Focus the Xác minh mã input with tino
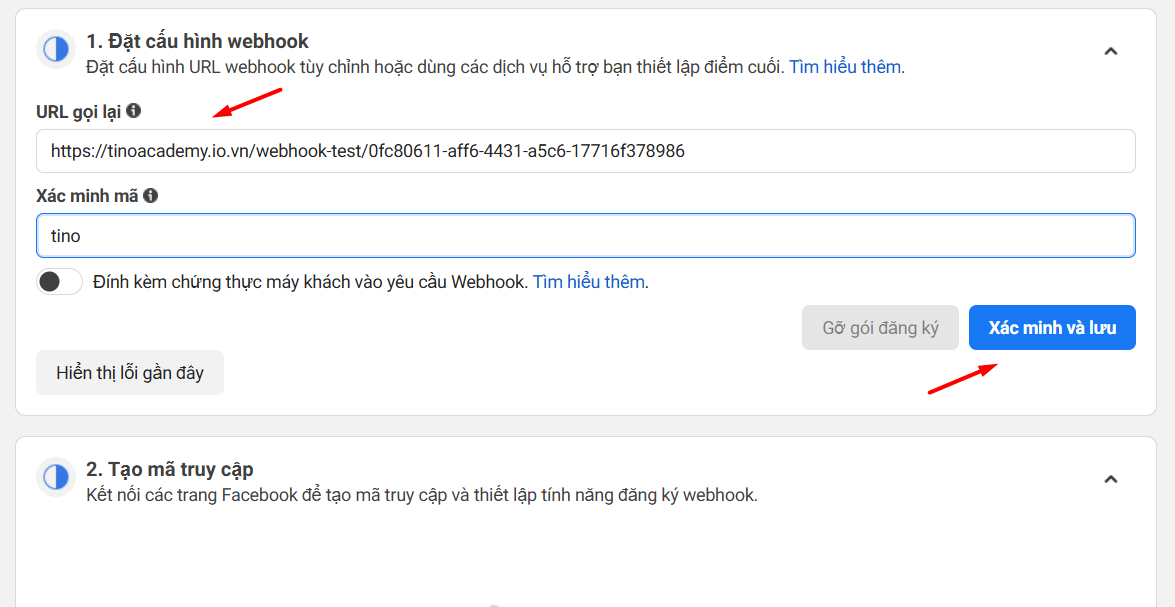Viewport: 1175px width, 607px height. 585,236
